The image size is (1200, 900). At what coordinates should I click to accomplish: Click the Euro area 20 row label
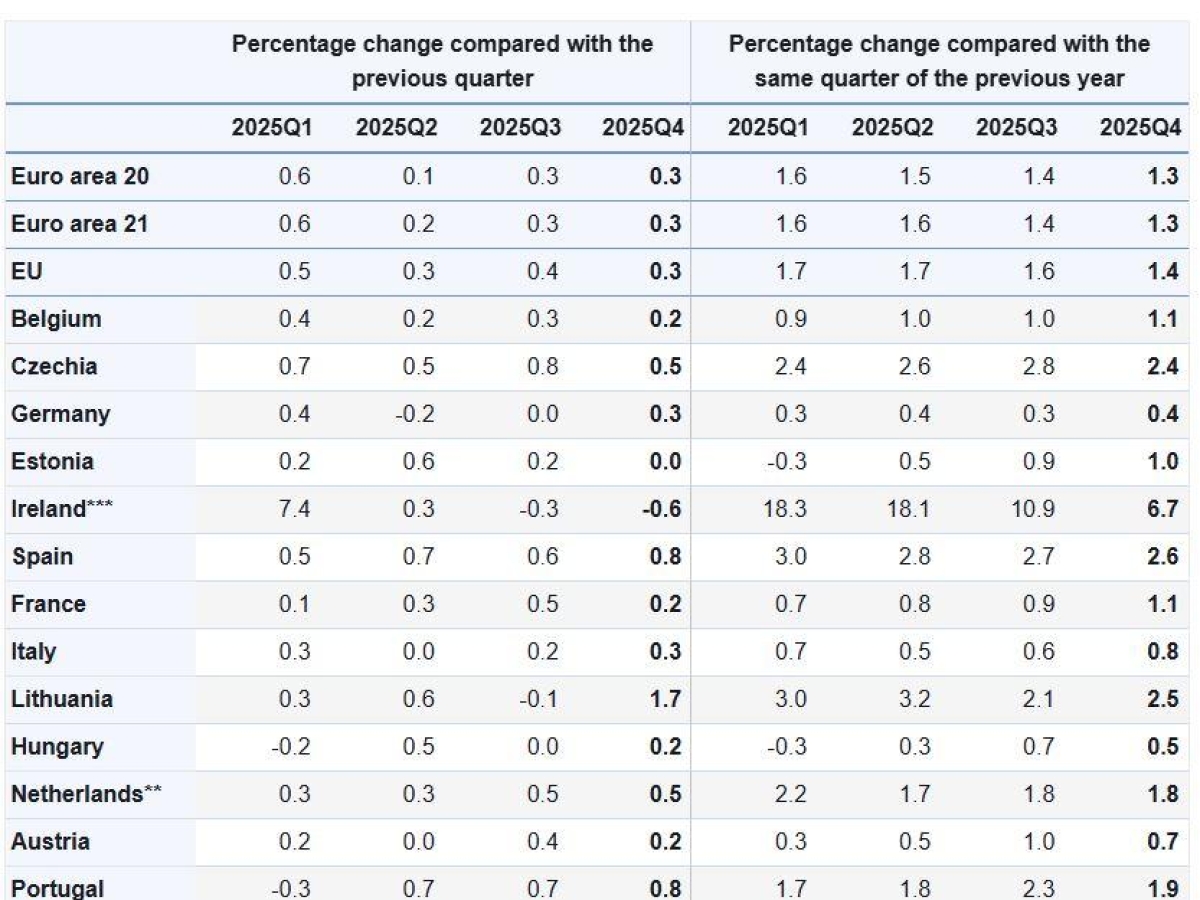coord(81,176)
